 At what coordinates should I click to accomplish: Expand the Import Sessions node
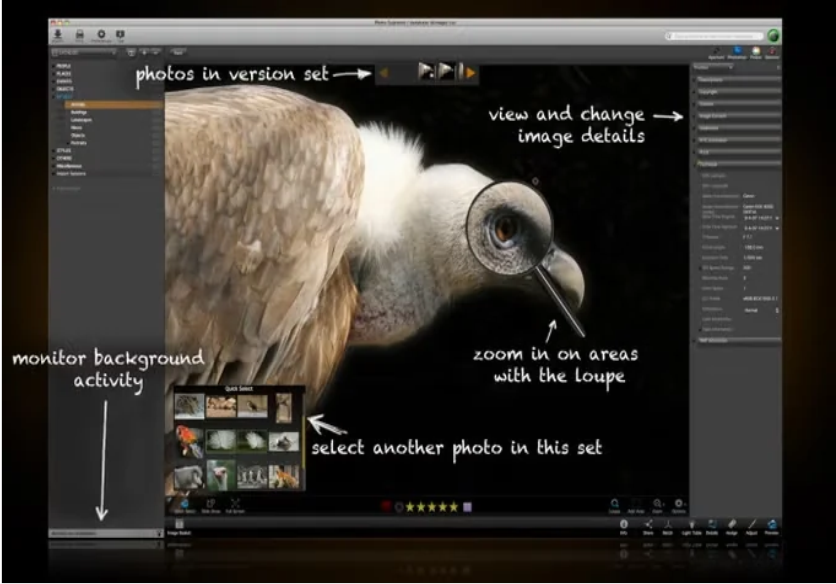click(53, 173)
